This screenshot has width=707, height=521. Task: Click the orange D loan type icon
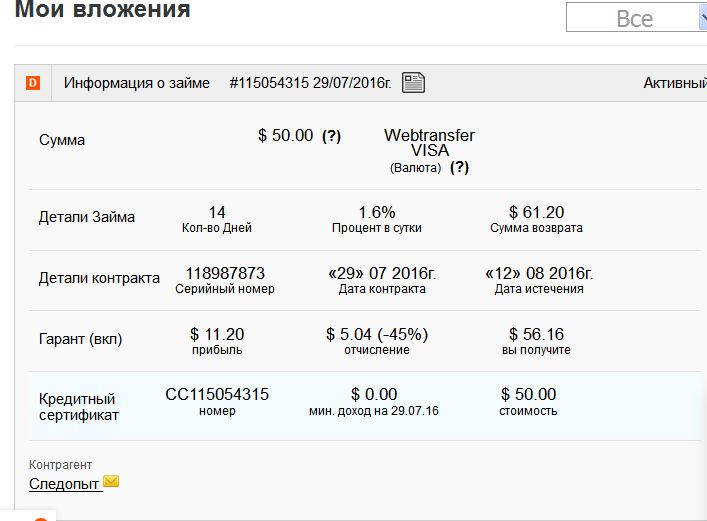click(x=33, y=83)
